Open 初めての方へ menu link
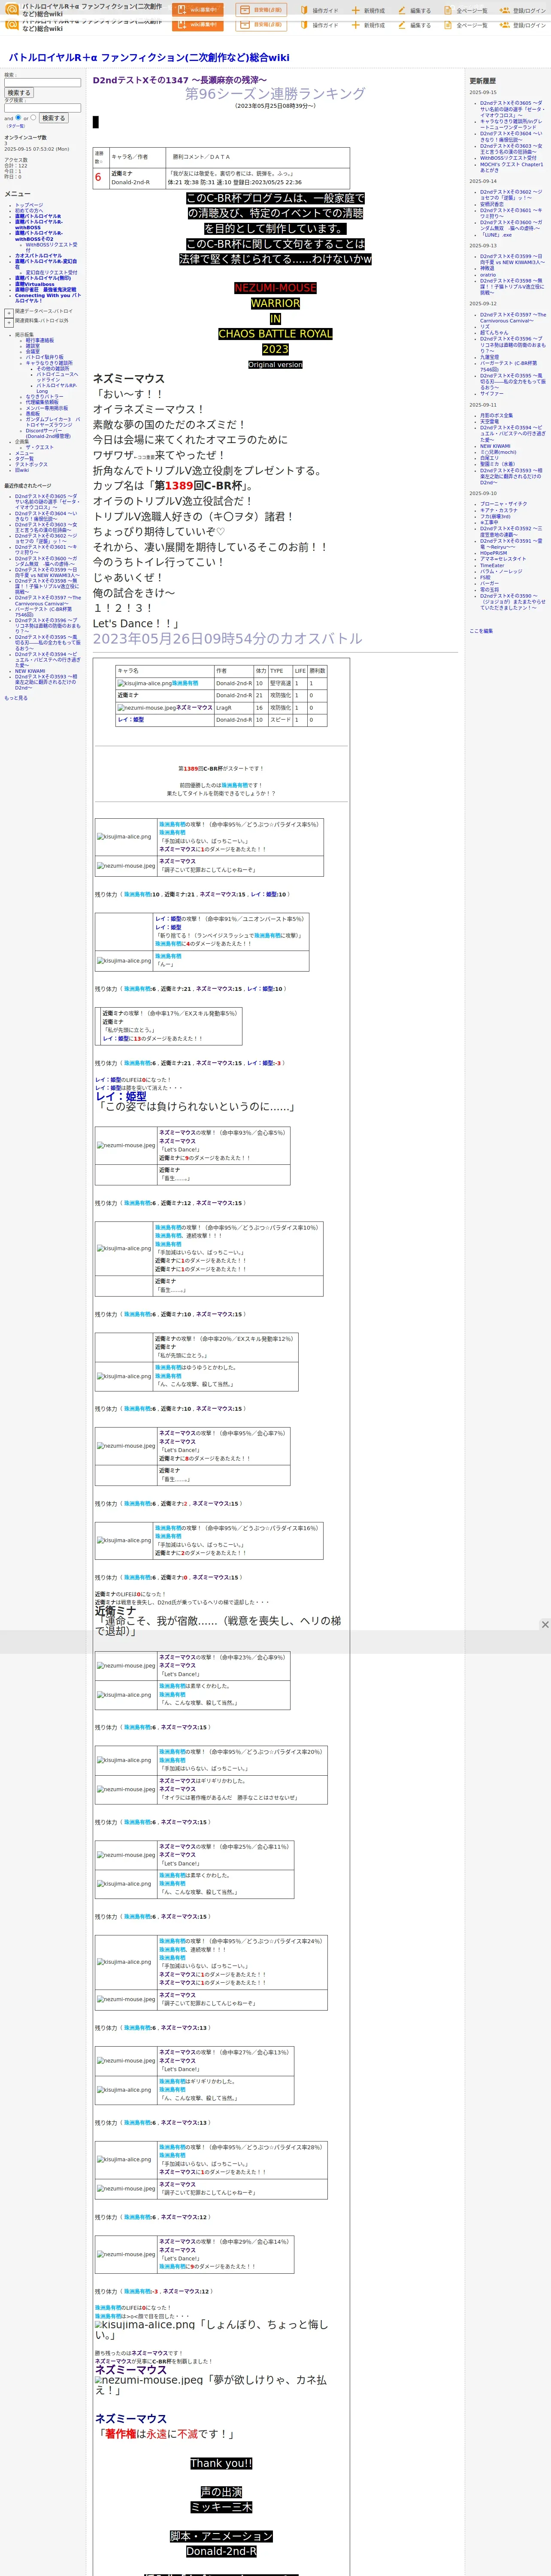 (29, 210)
